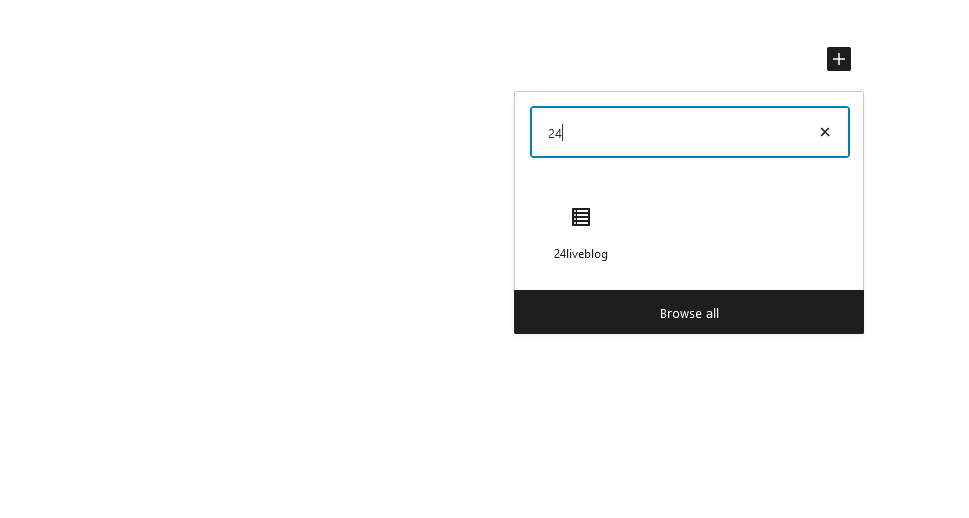This screenshot has width=969, height=518.
Task: Select the 24liveblog block list icon
Action: point(580,217)
